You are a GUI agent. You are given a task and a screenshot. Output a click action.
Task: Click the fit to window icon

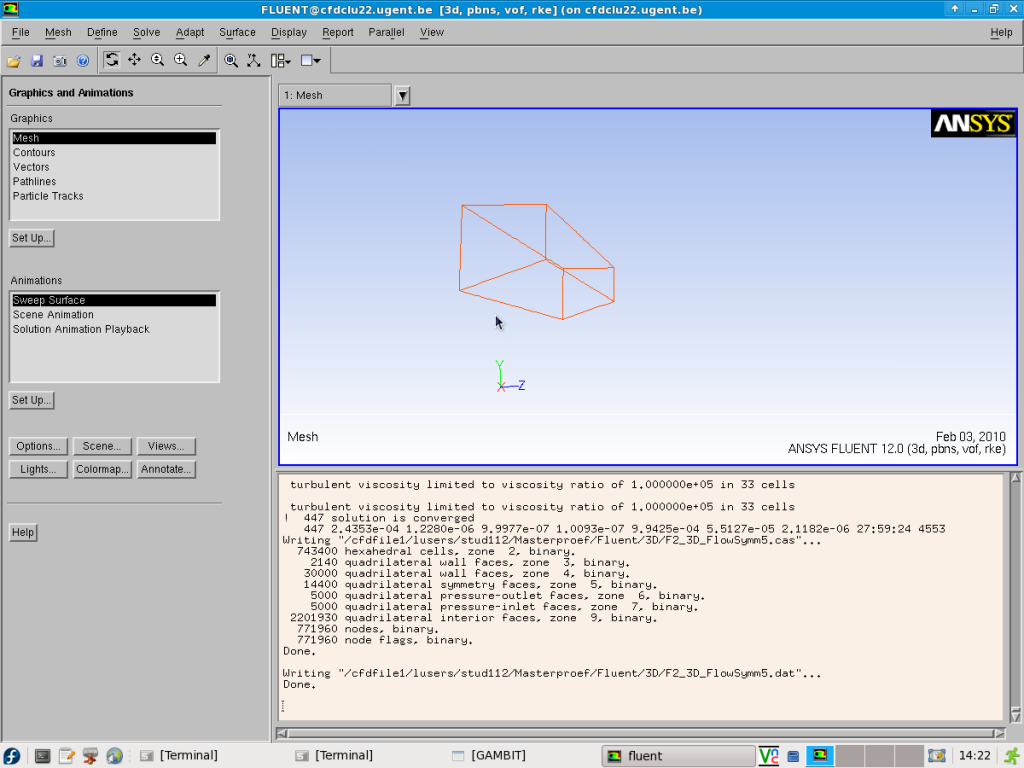[231, 61]
